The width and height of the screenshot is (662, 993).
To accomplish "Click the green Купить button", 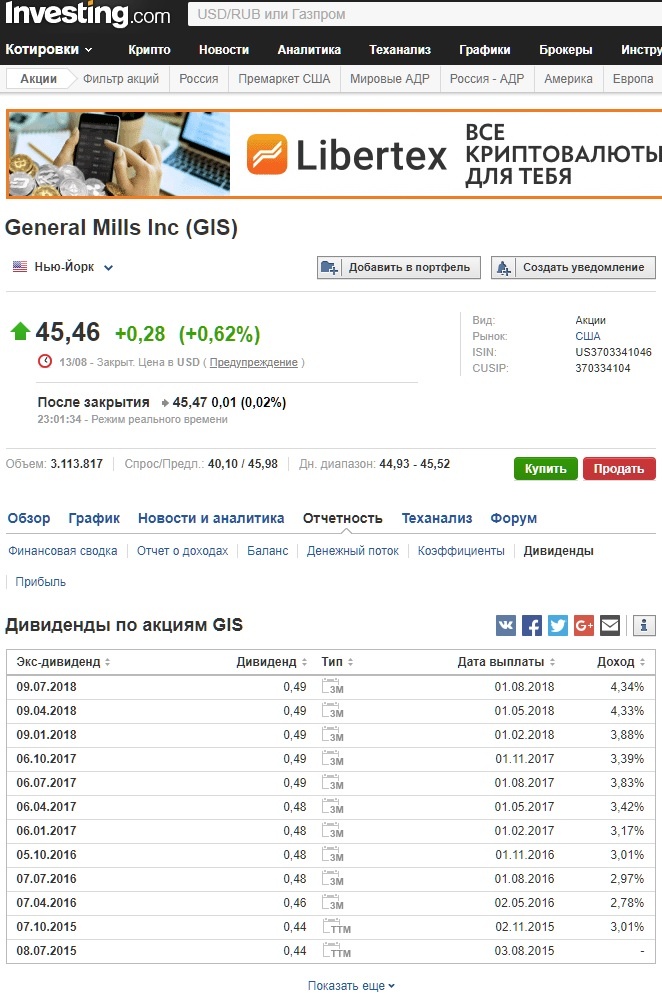I will (545, 469).
